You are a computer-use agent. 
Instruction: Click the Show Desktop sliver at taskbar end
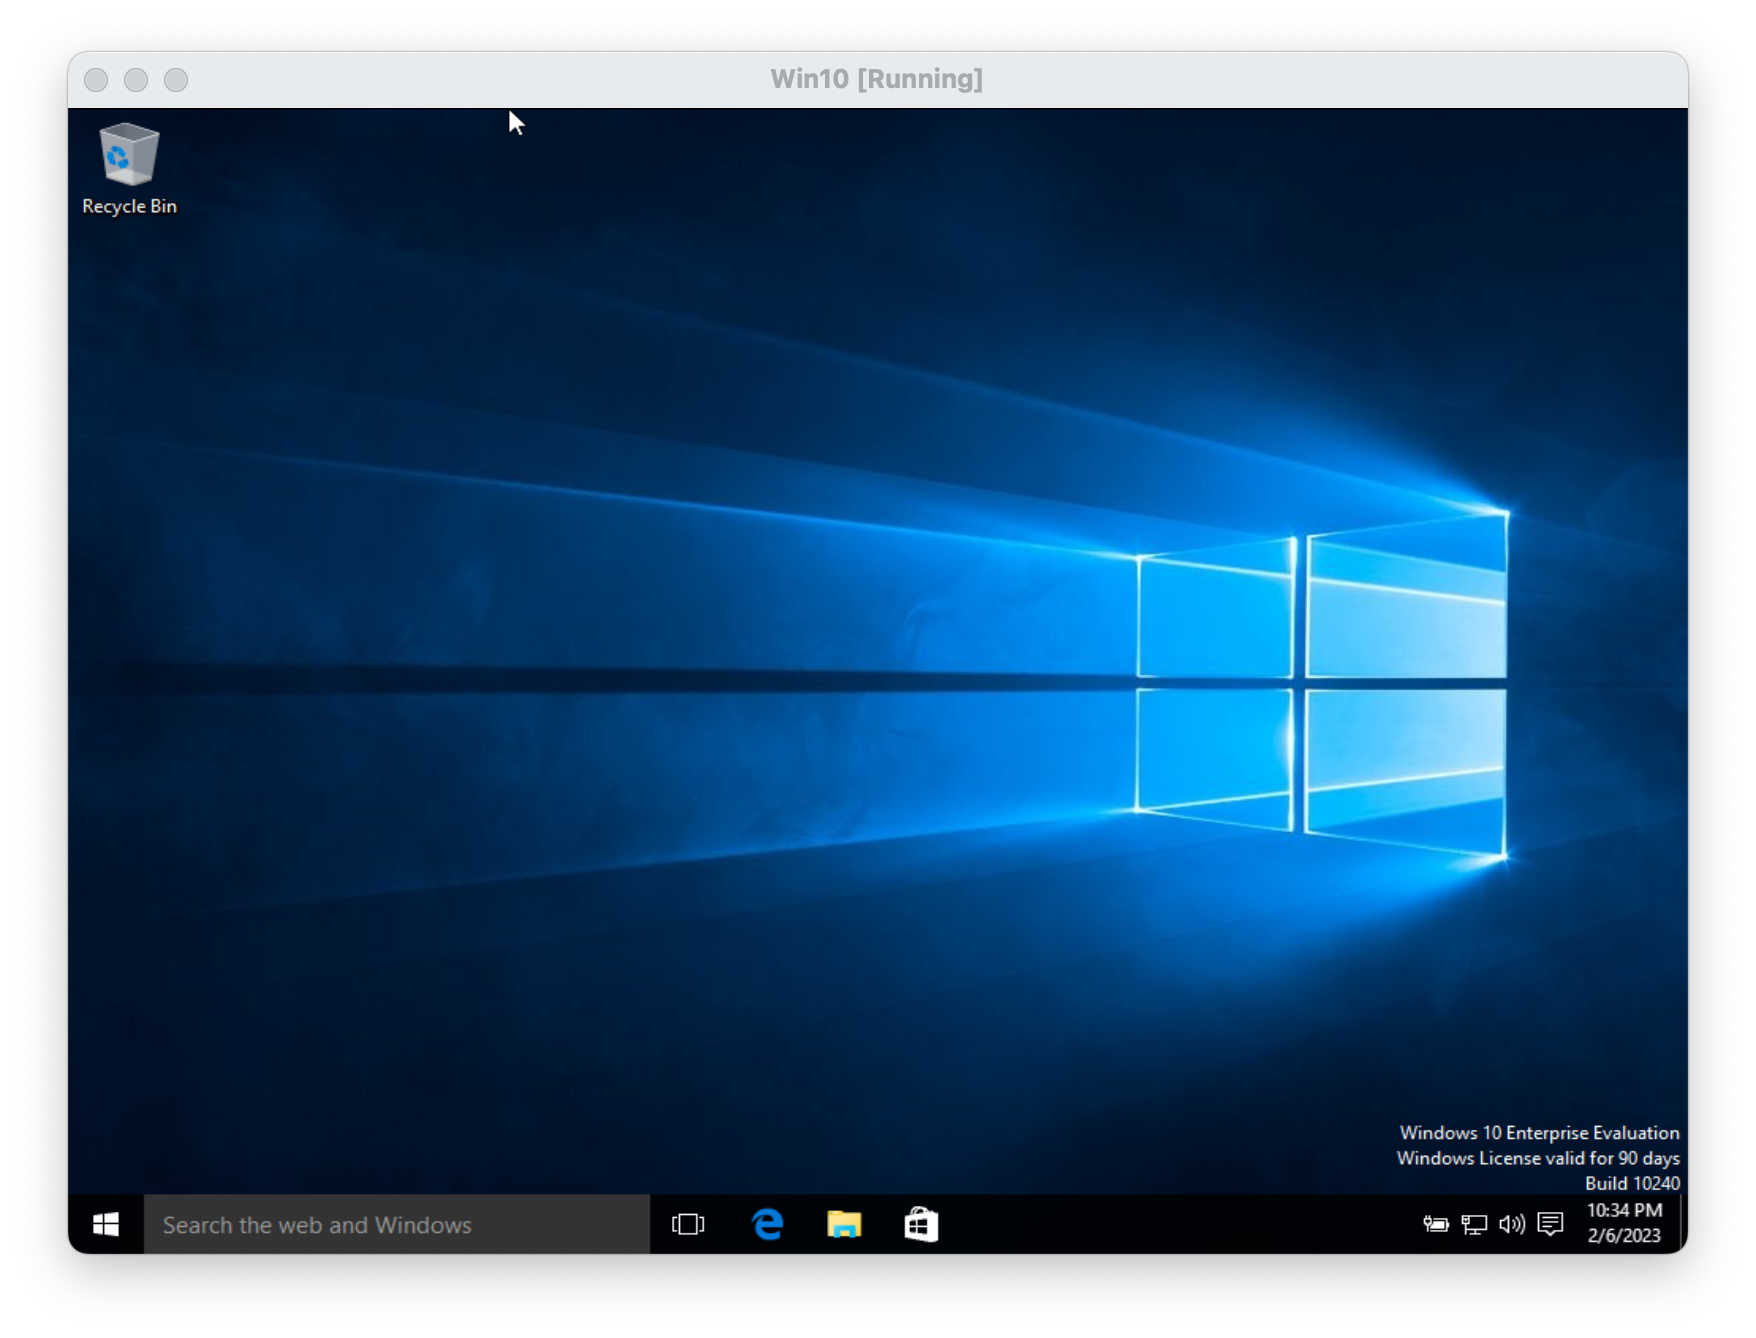click(x=1683, y=1224)
